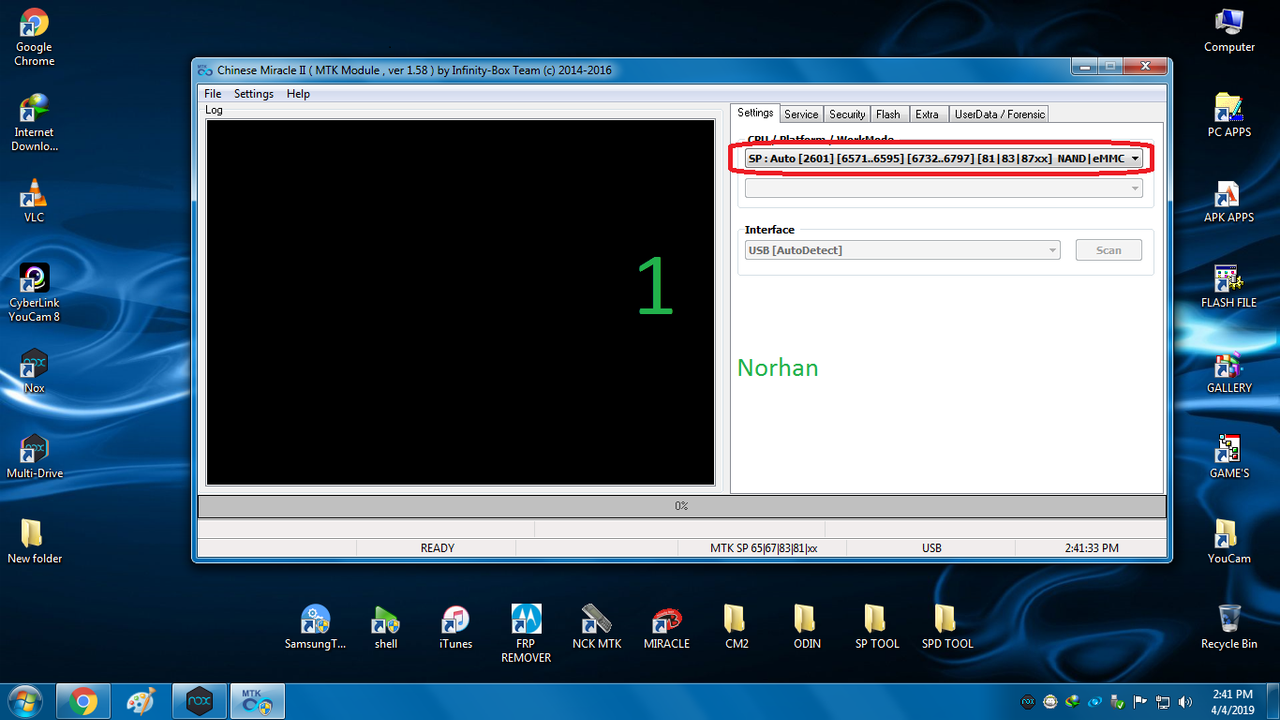1280x720 pixels.
Task: Click the Show desktop strip
Action: (x=1272, y=702)
